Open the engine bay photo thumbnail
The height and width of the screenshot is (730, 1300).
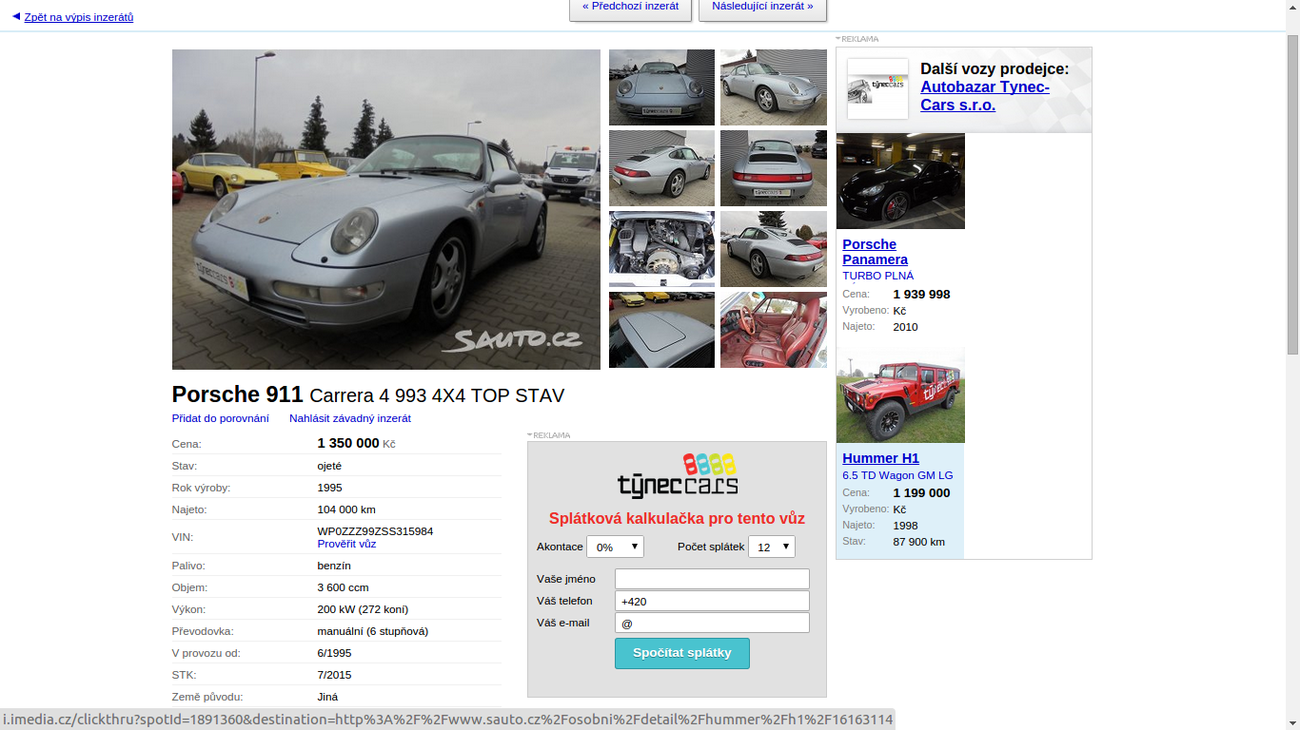pyautogui.click(x=661, y=249)
